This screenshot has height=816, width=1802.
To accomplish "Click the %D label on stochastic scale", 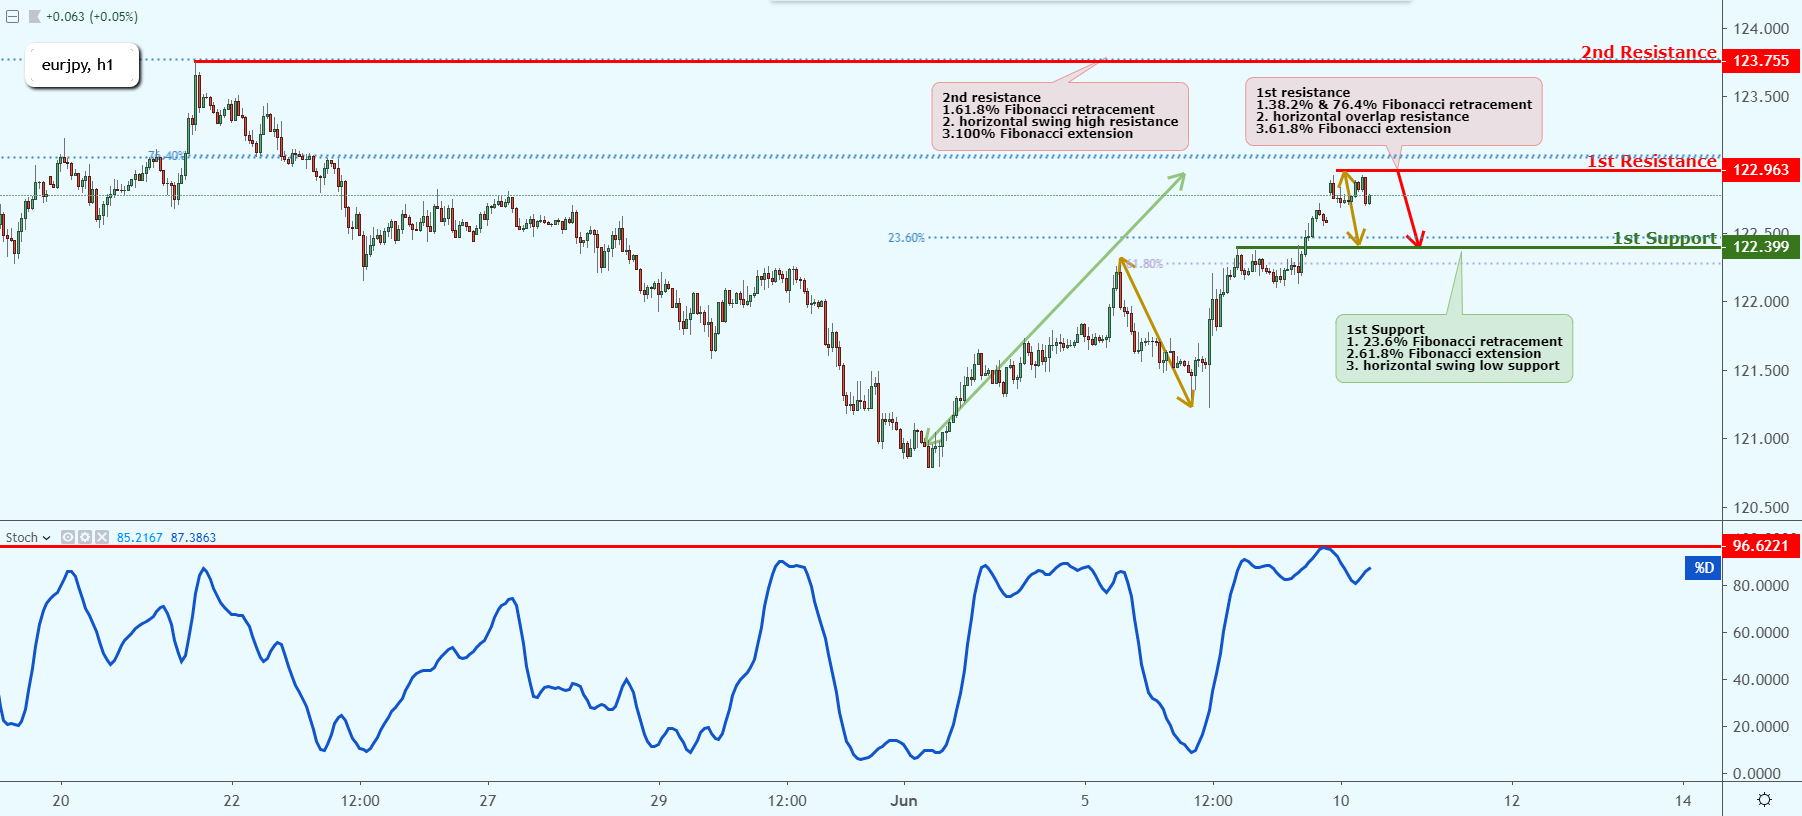I will pos(1703,568).
